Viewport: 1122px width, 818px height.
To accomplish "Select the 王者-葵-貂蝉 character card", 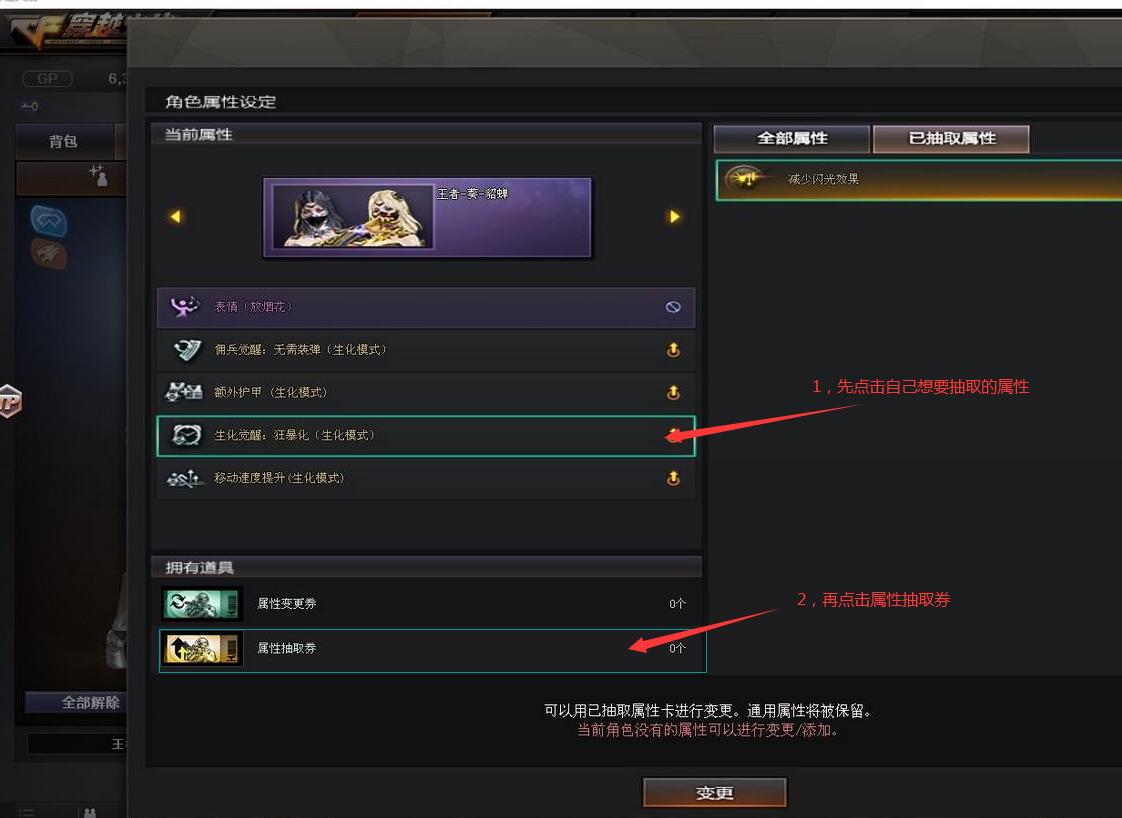I will pos(427,217).
